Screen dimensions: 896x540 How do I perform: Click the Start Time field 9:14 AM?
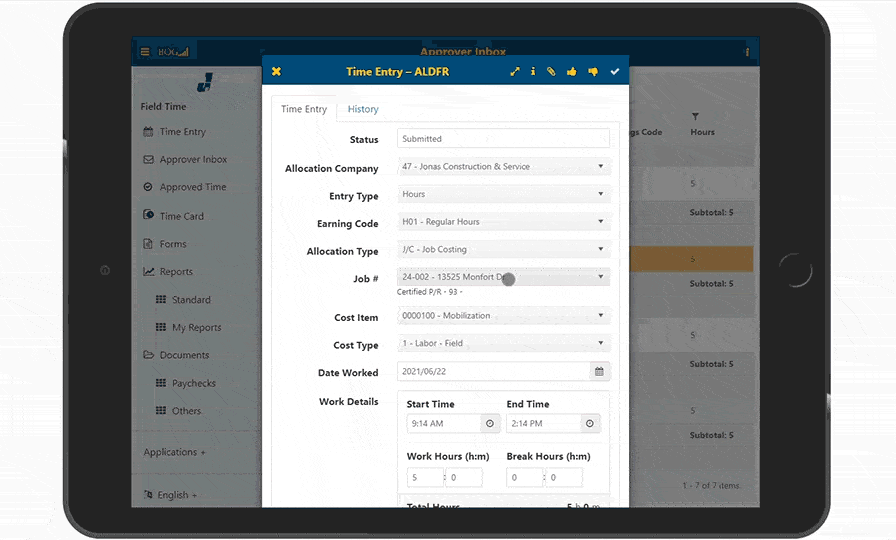coord(445,423)
